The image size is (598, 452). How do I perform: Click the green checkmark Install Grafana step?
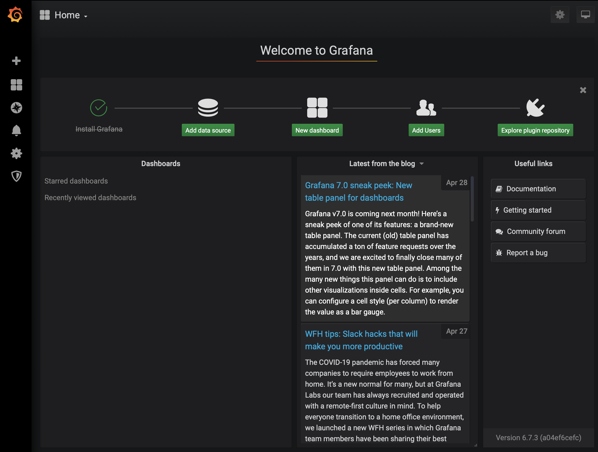coord(98,108)
